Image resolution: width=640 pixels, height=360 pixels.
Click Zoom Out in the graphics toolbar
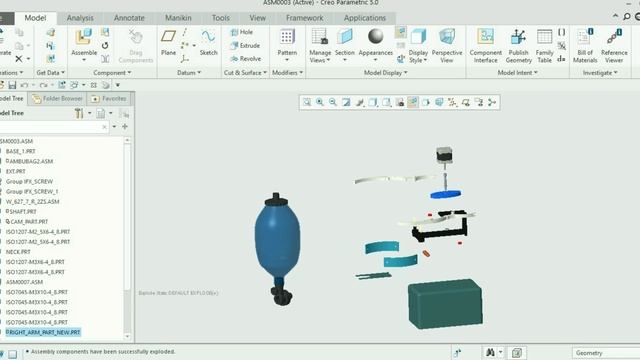point(333,102)
